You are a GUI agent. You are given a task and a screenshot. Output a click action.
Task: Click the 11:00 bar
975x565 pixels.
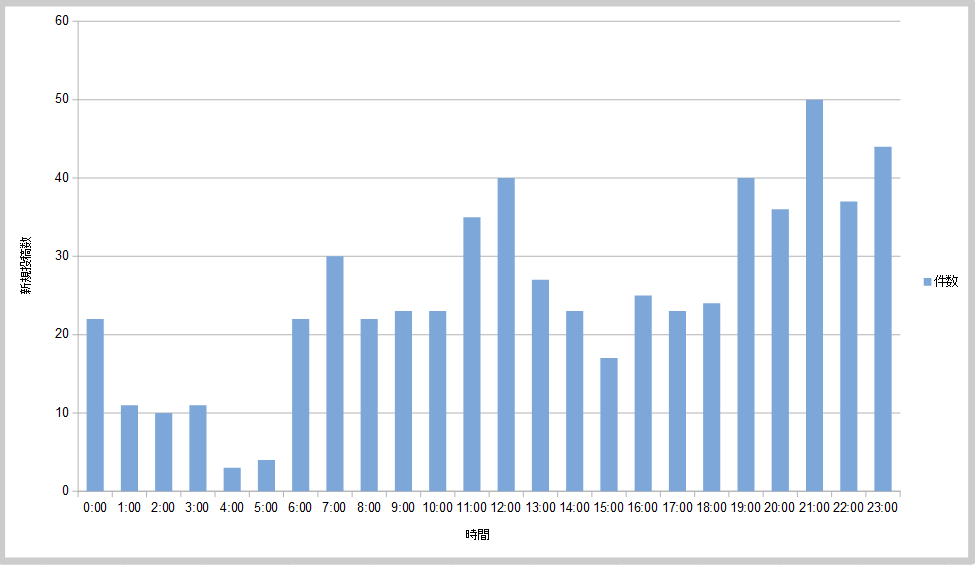pos(472,354)
